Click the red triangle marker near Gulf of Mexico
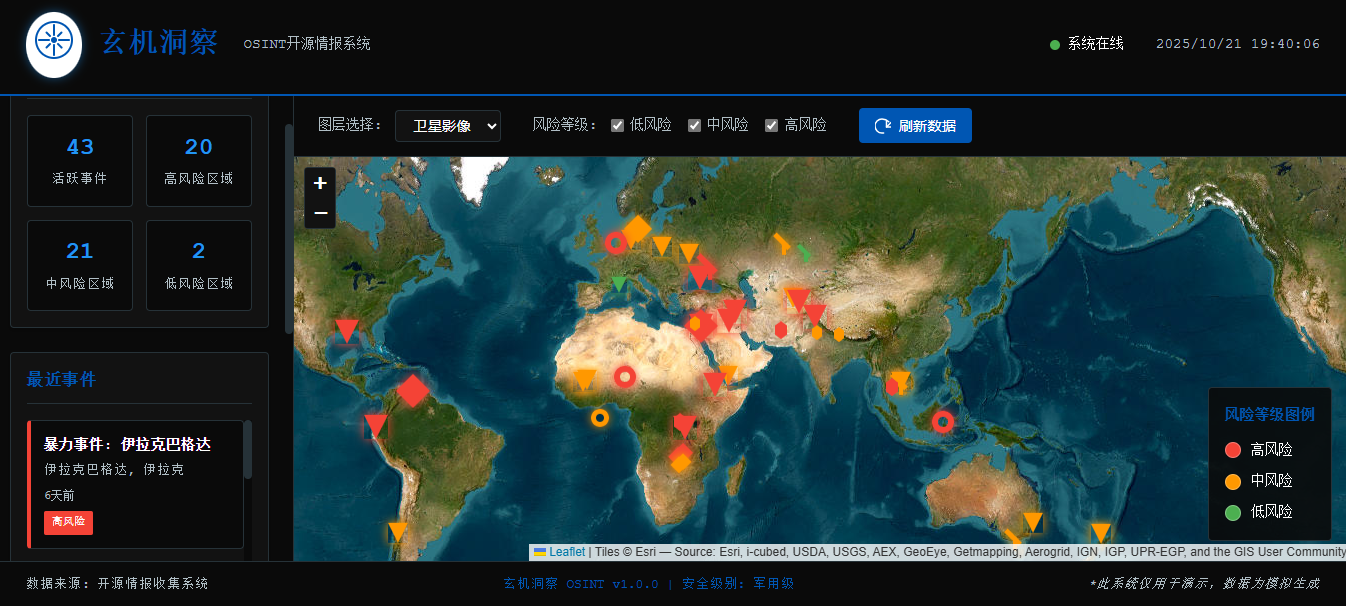This screenshot has height=606, width=1346. click(347, 330)
